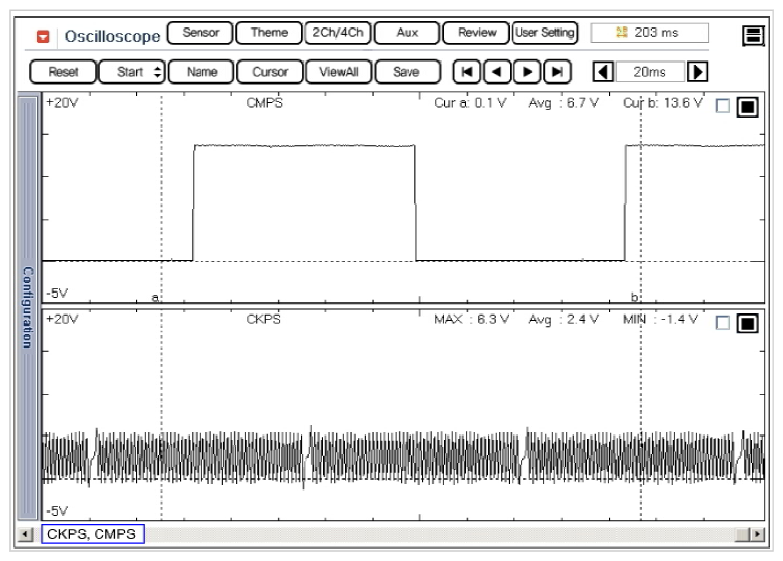Image resolution: width=783 pixels, height=561 pixels.
Task: Jump to first frame with skip-to-start button
Action: 466,71
